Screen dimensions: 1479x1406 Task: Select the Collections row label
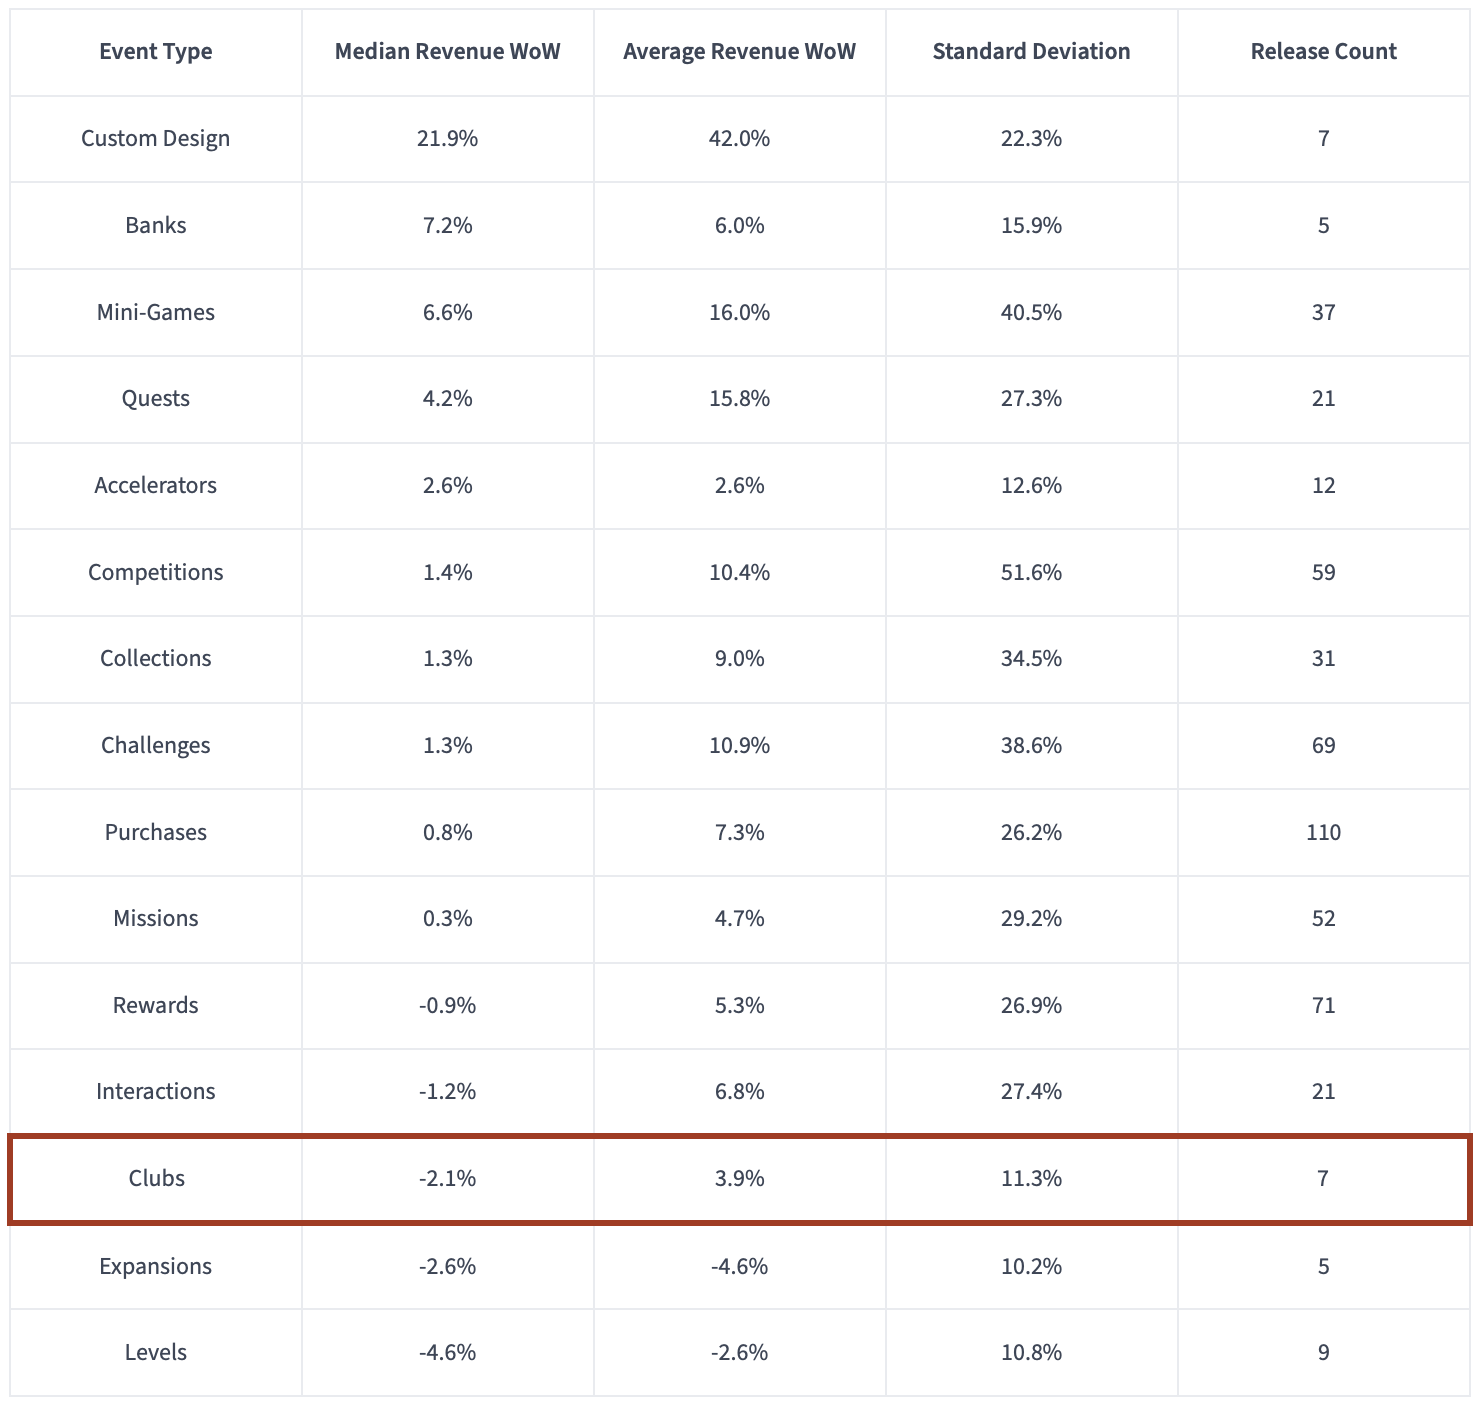pos(156,659)
